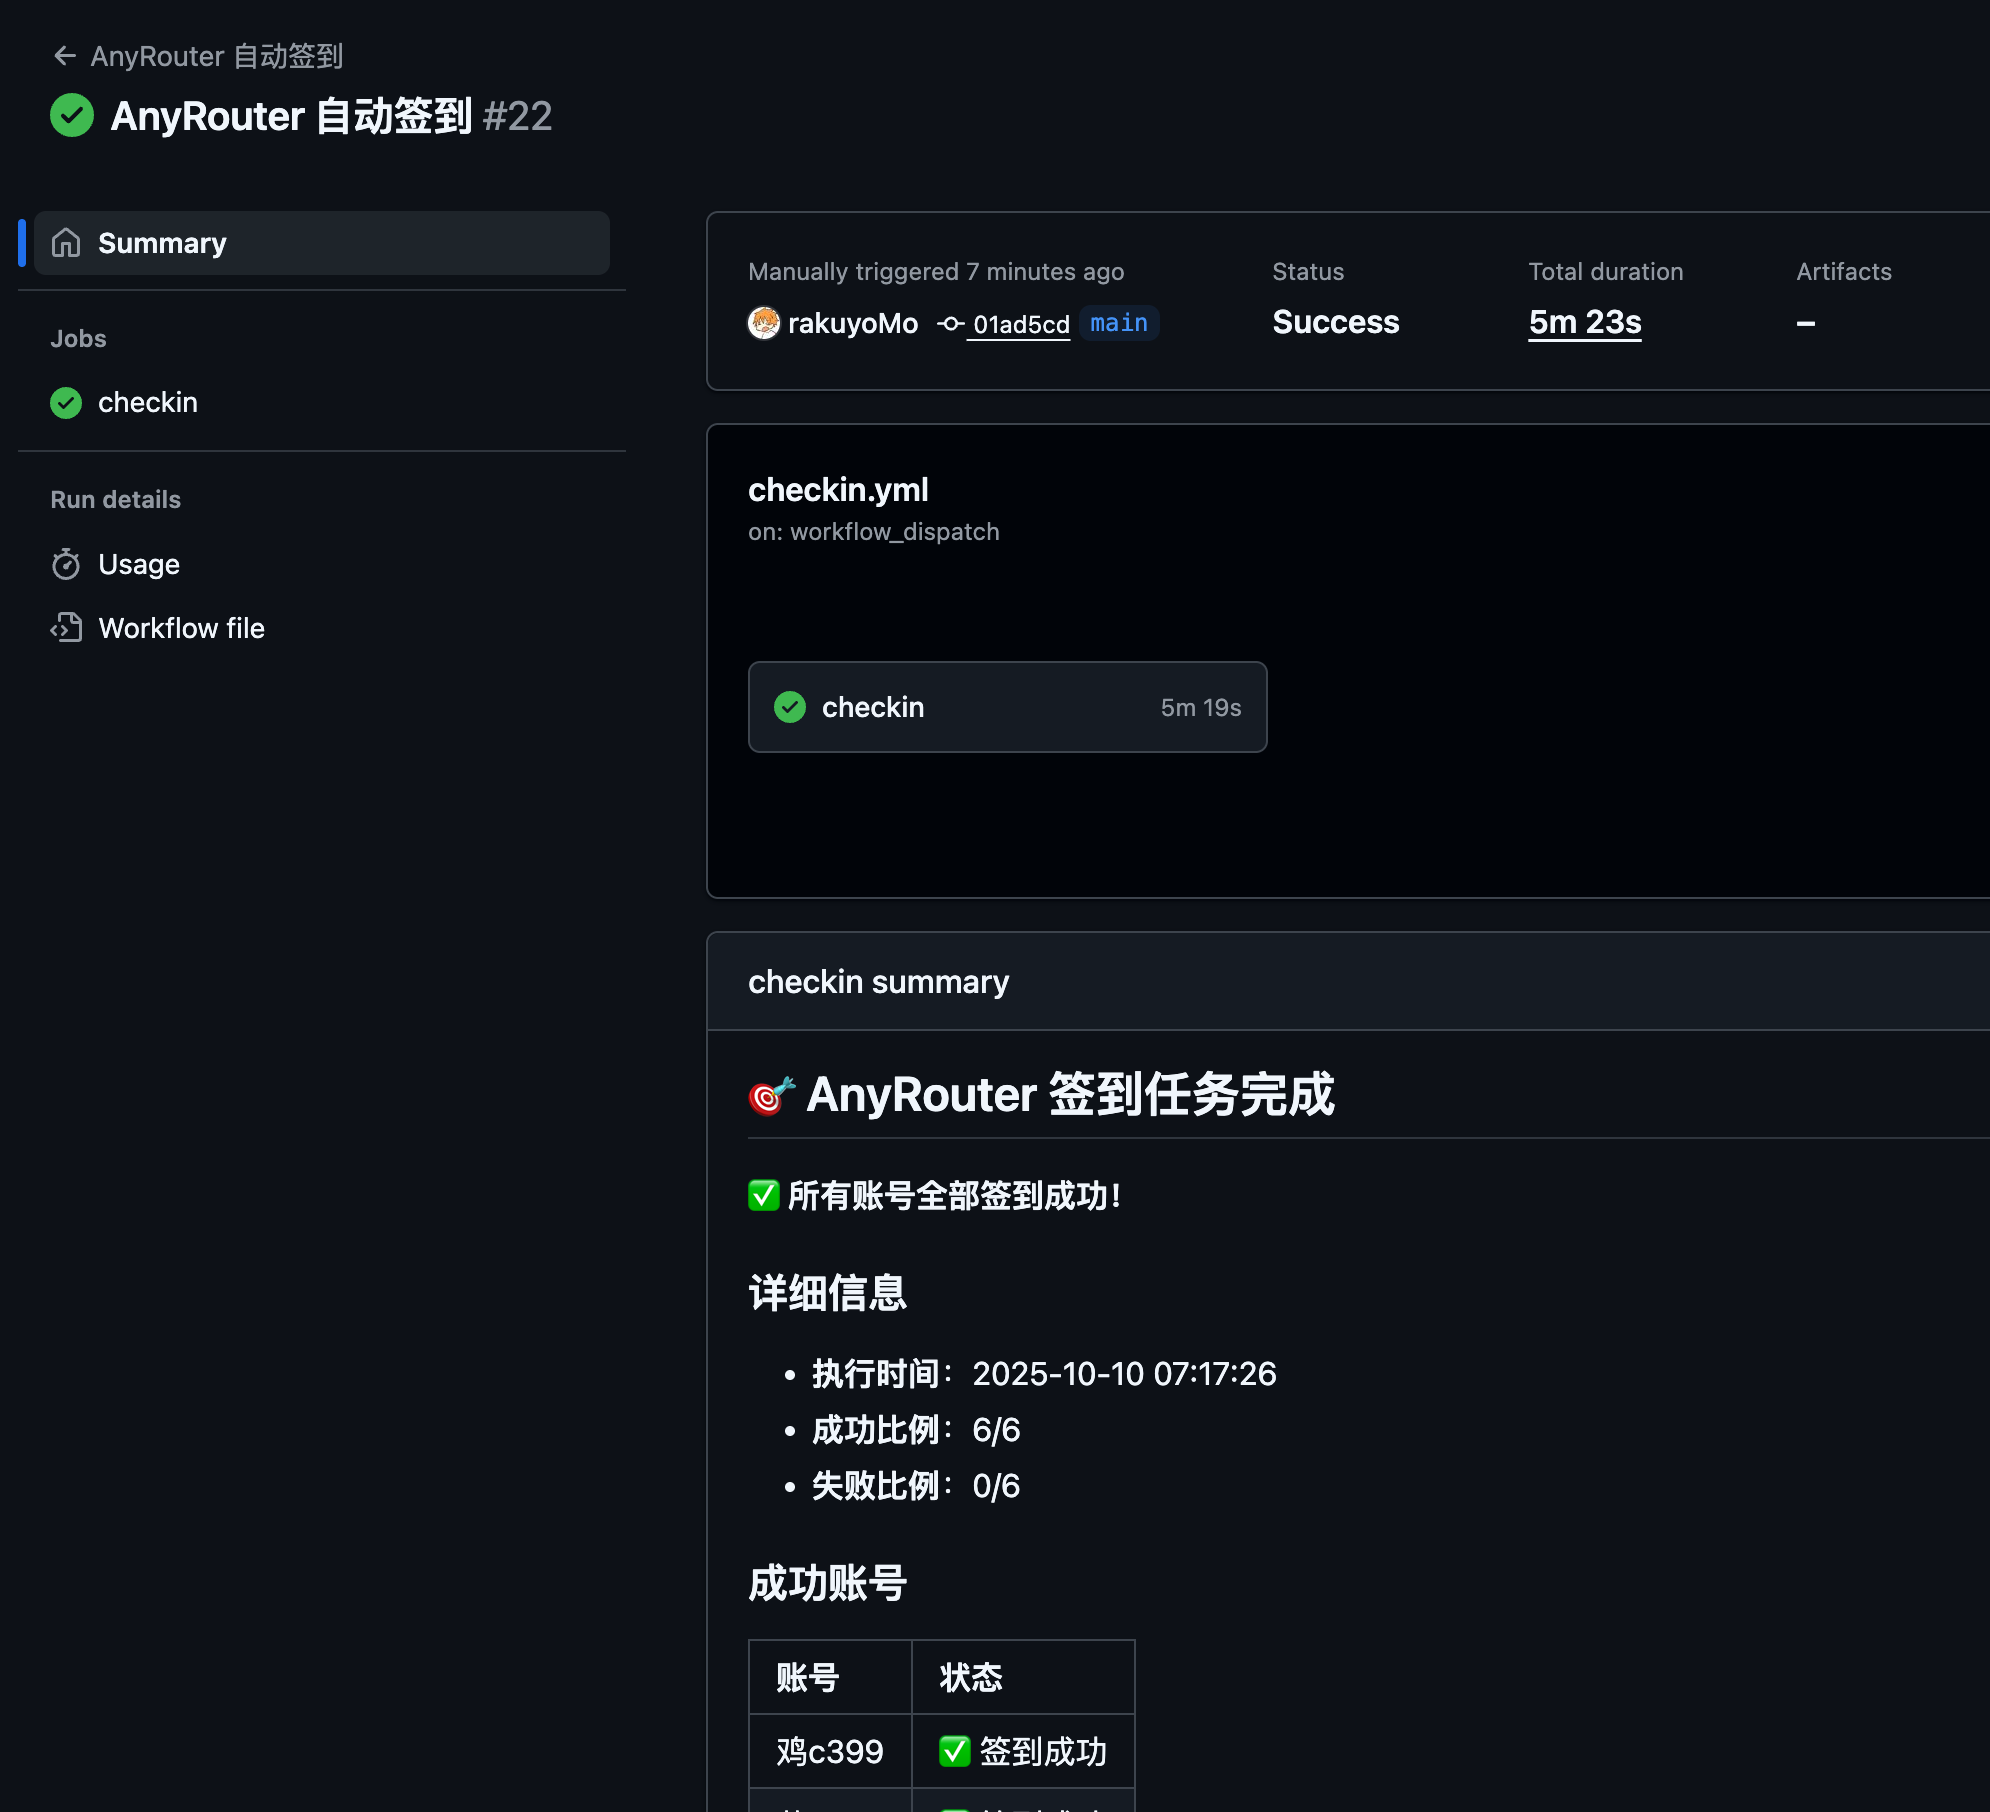Click the 'checkin summary' section header
Viewport: 1990px width, 1812px height.
tap(878, 982)
